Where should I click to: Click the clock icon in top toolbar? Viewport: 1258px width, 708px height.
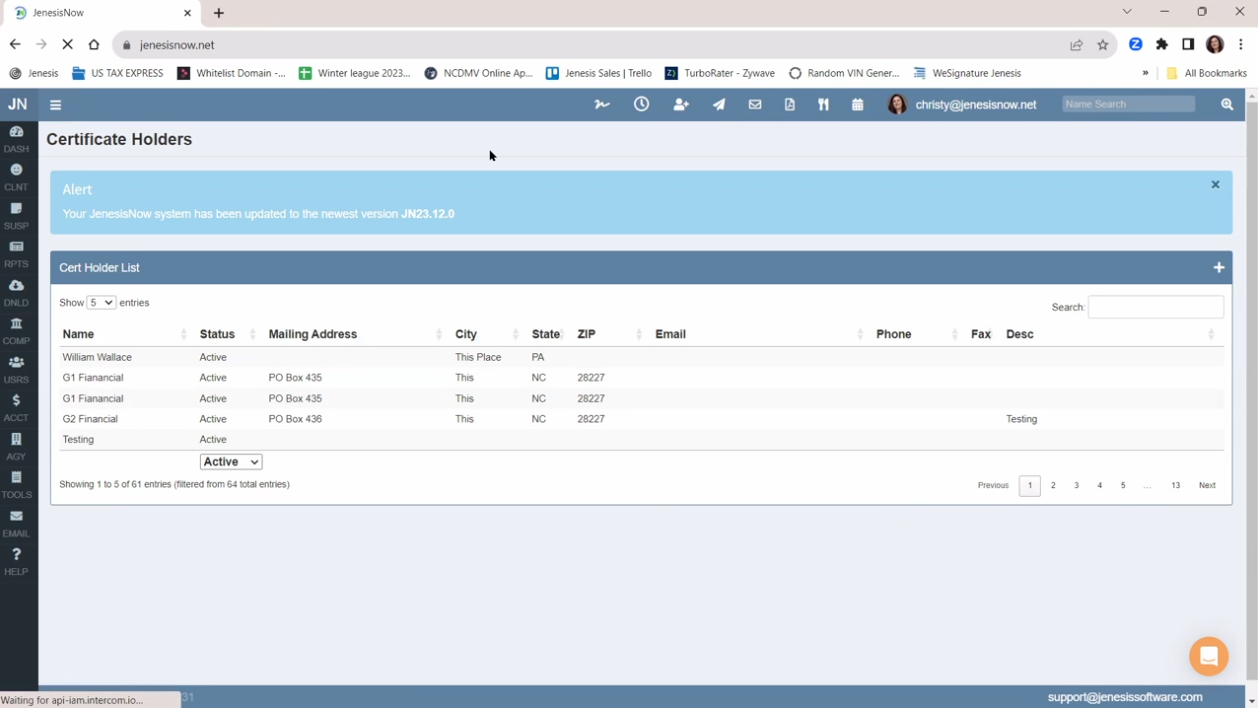click(641, 104)
